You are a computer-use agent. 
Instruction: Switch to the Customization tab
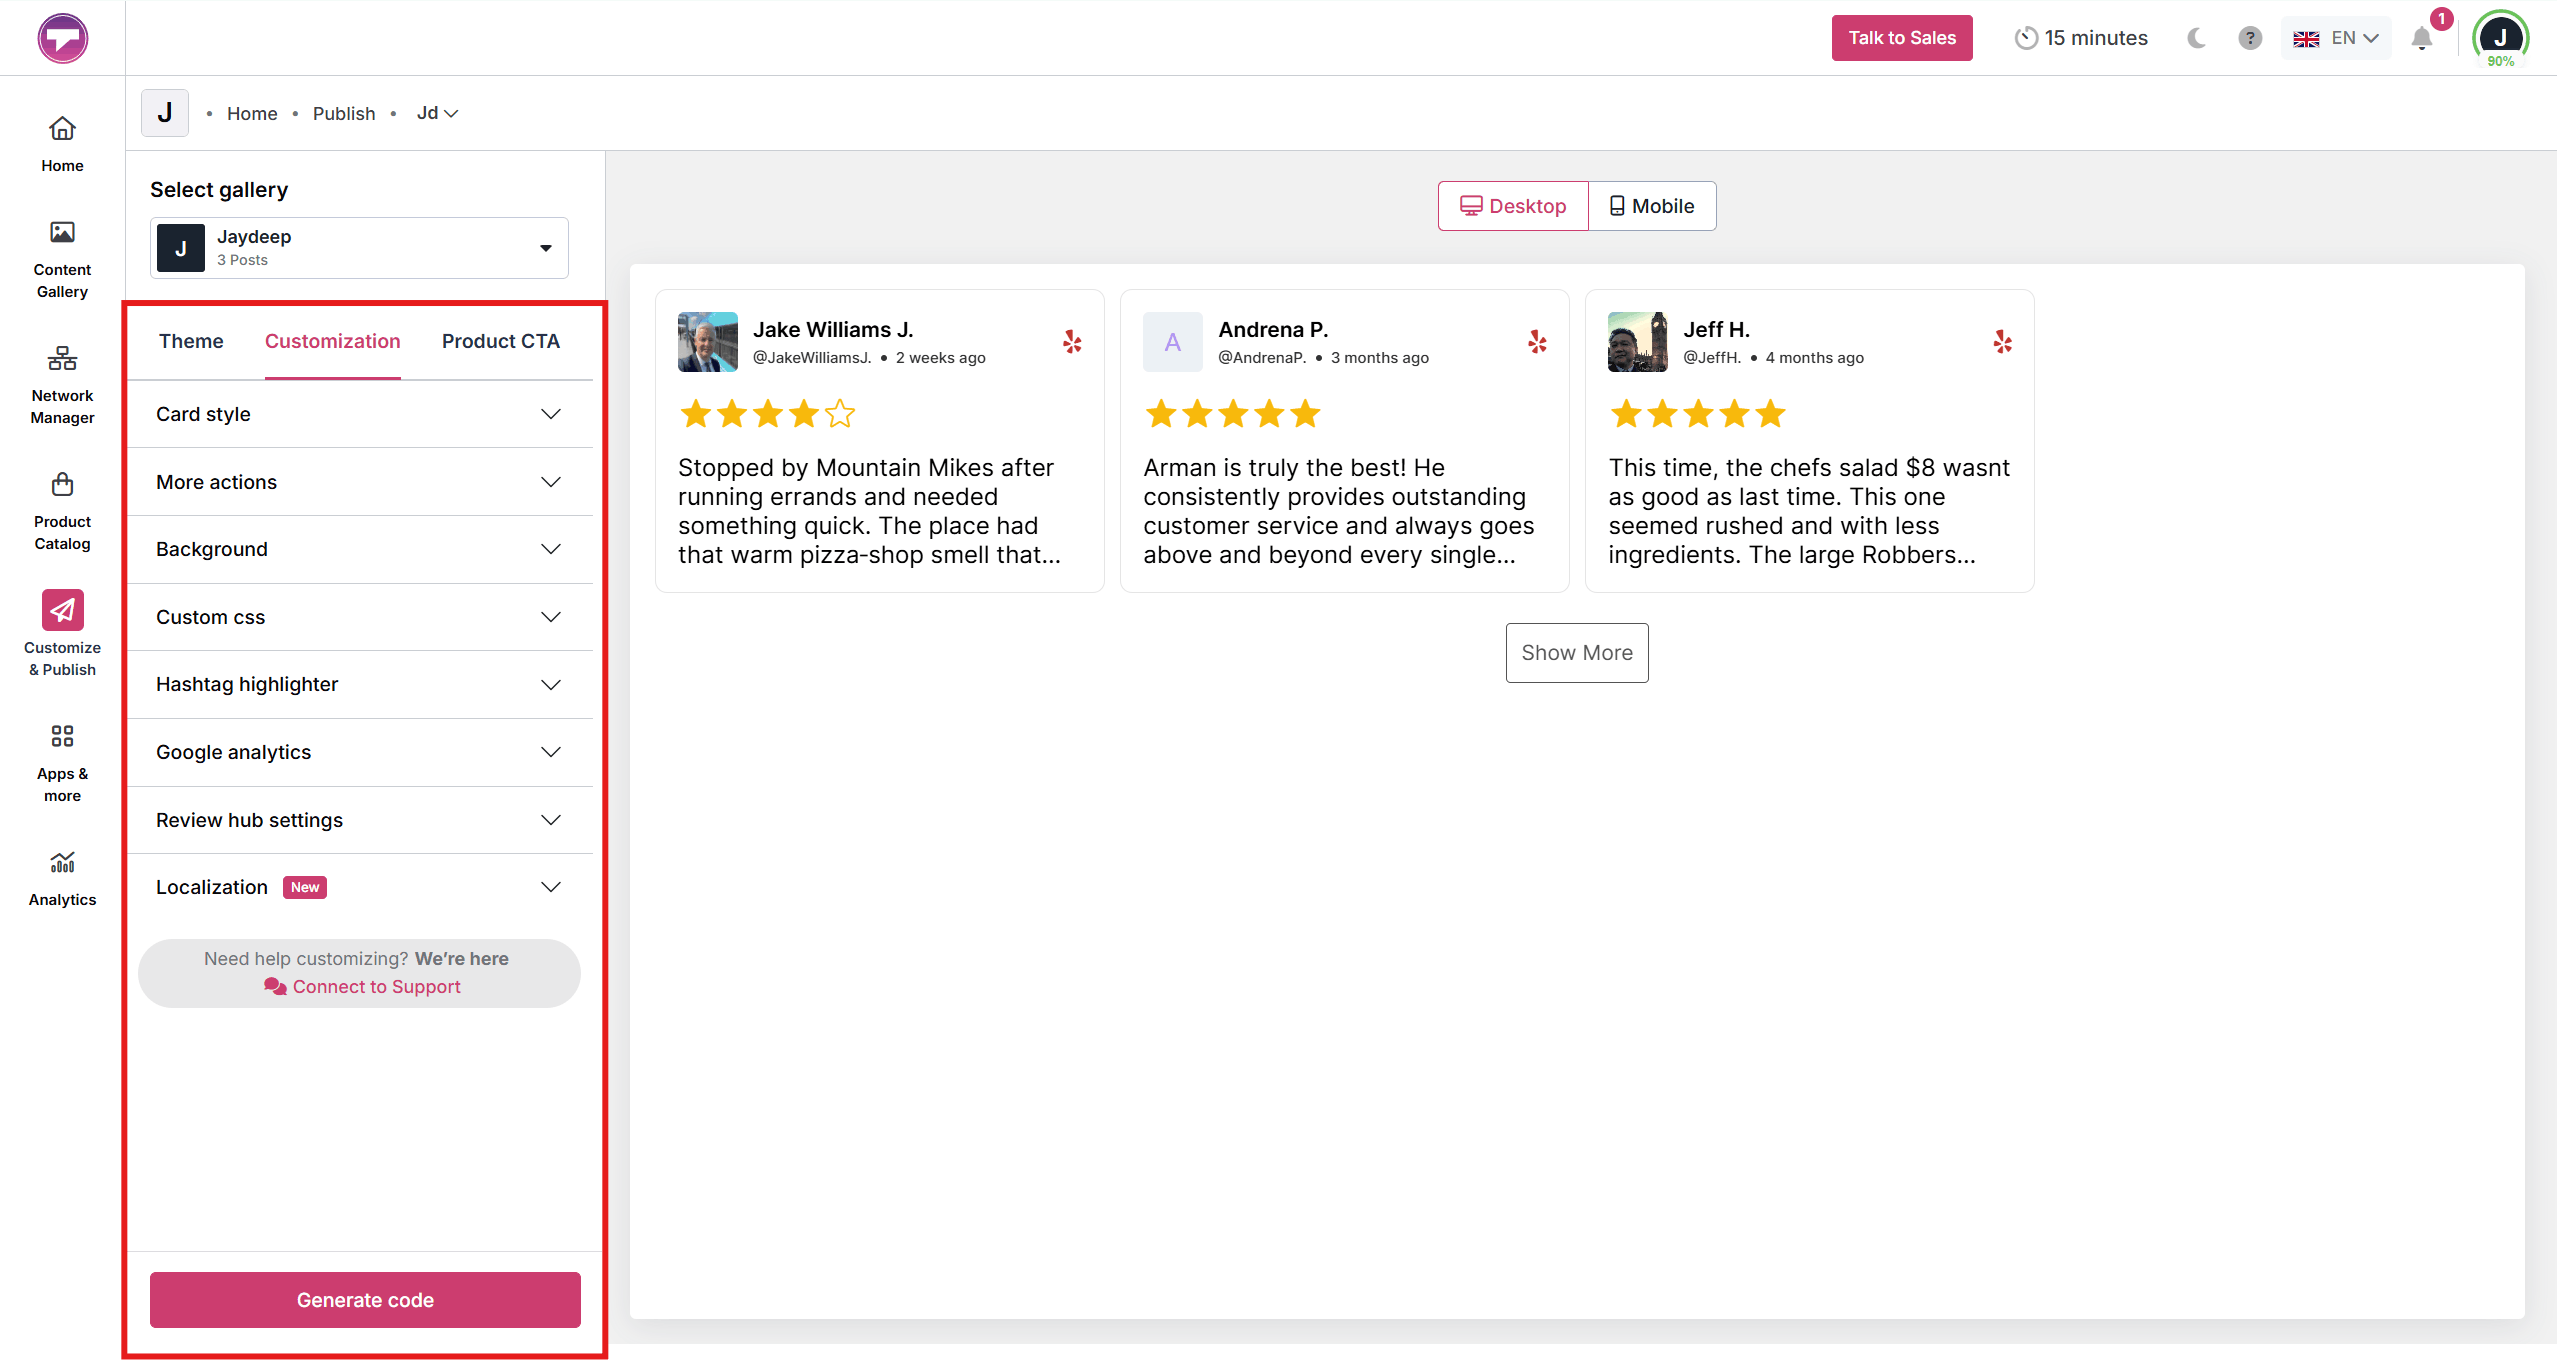pyautogui.click(x=332, y=341)
